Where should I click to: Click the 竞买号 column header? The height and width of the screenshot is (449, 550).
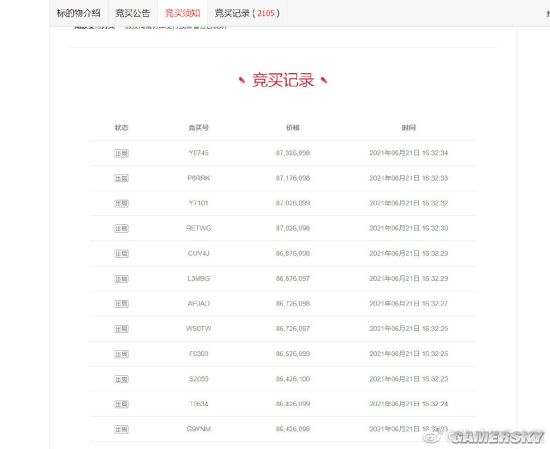pos(199,127)
